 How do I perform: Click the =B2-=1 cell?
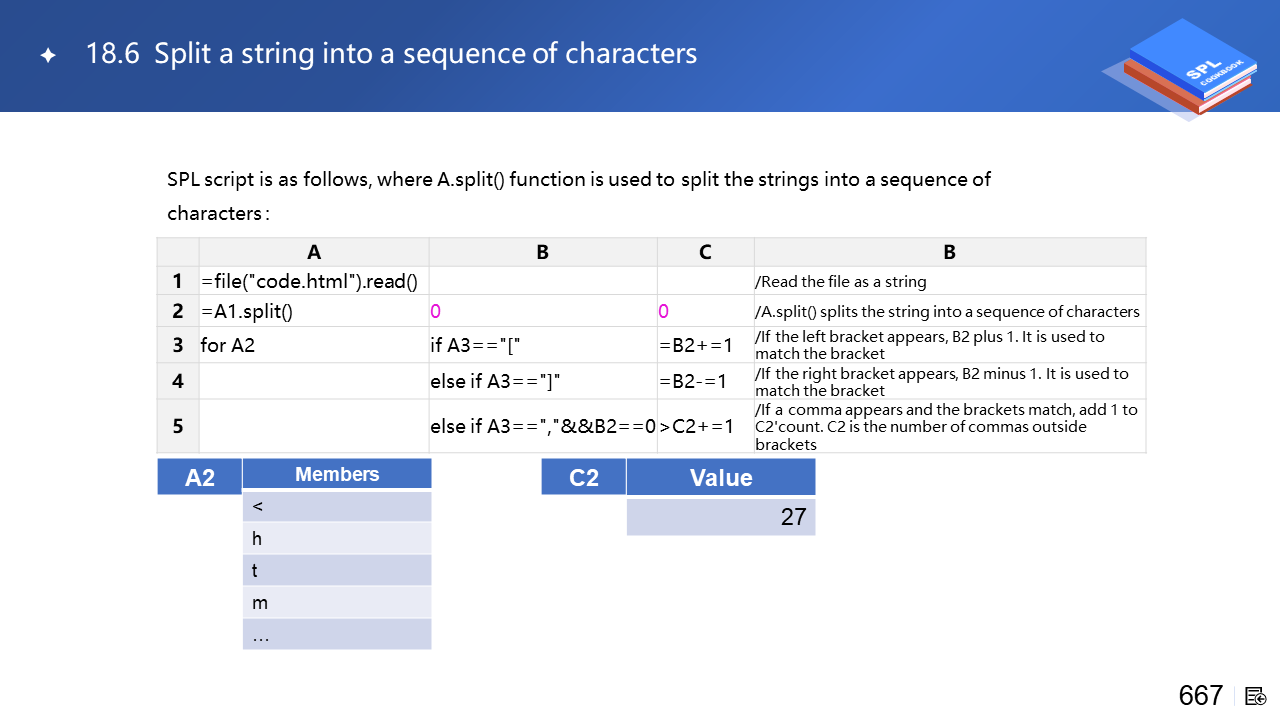point(705,381)
